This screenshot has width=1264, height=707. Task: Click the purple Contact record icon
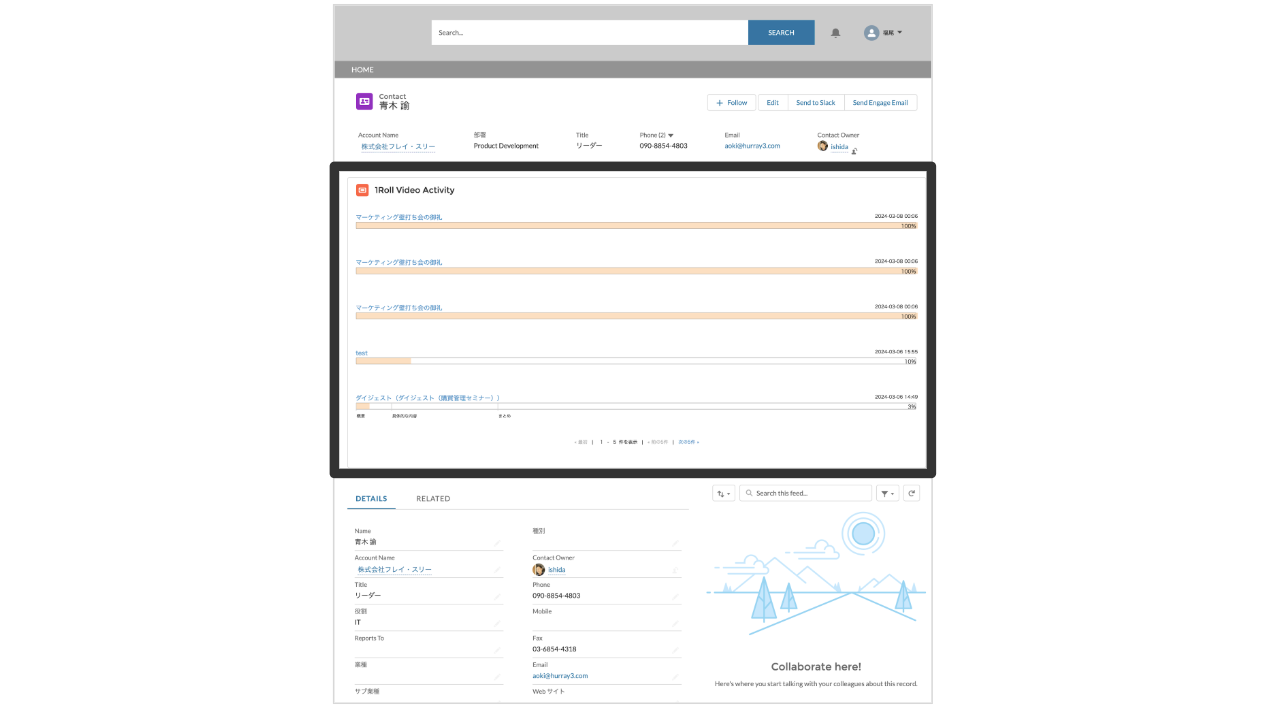coord(364,101)
